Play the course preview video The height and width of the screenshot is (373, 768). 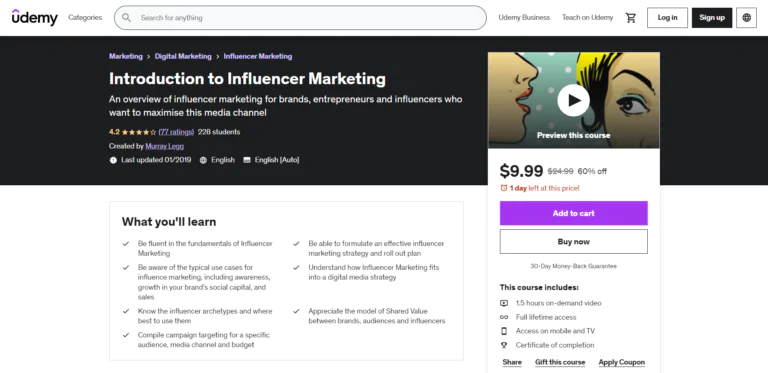coord(573,100)
